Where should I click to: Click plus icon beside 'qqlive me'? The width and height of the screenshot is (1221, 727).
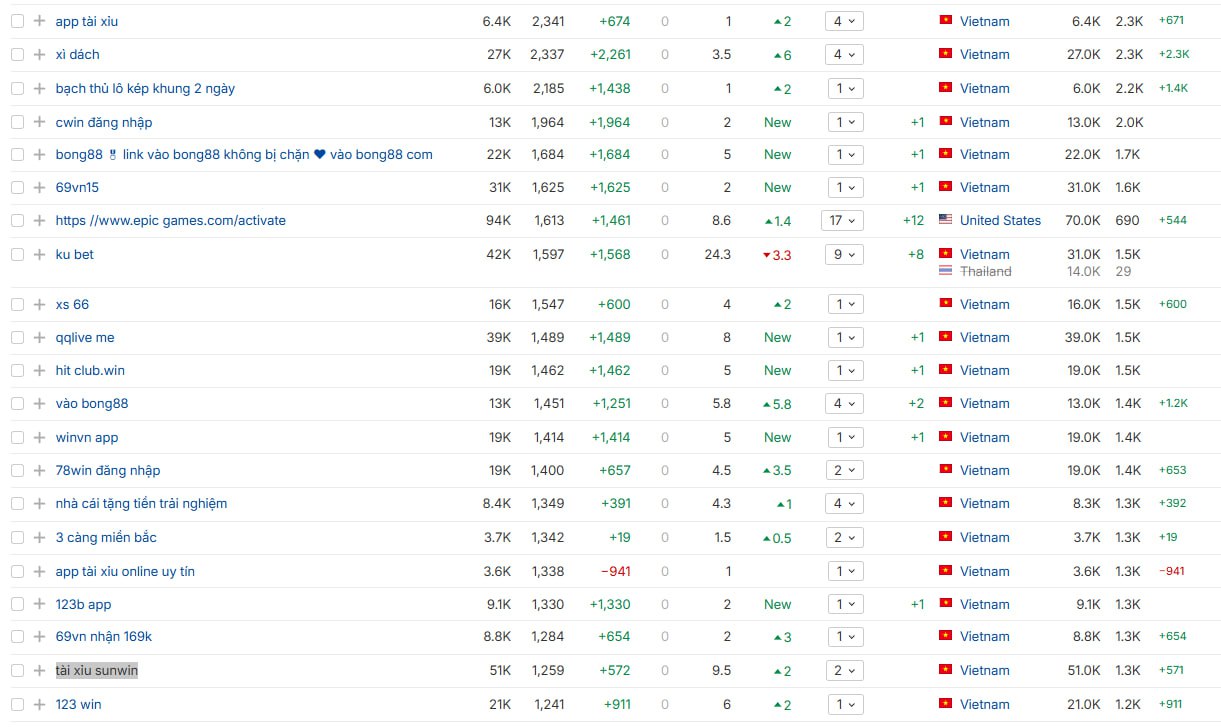click(39, 337)
